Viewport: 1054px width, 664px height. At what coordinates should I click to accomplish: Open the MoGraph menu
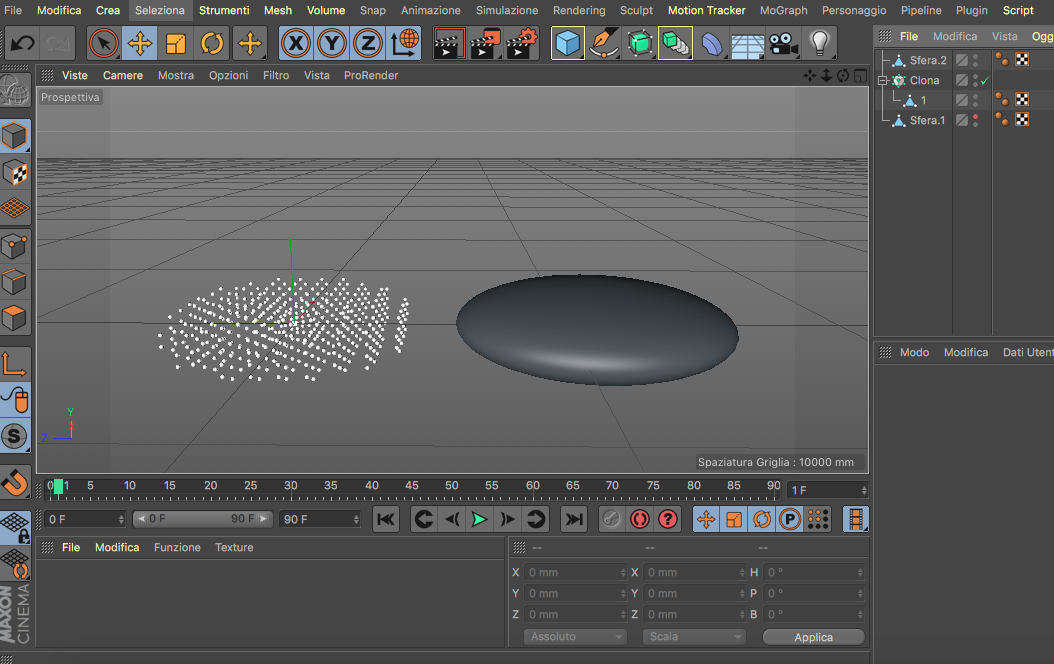pos(783,10)
